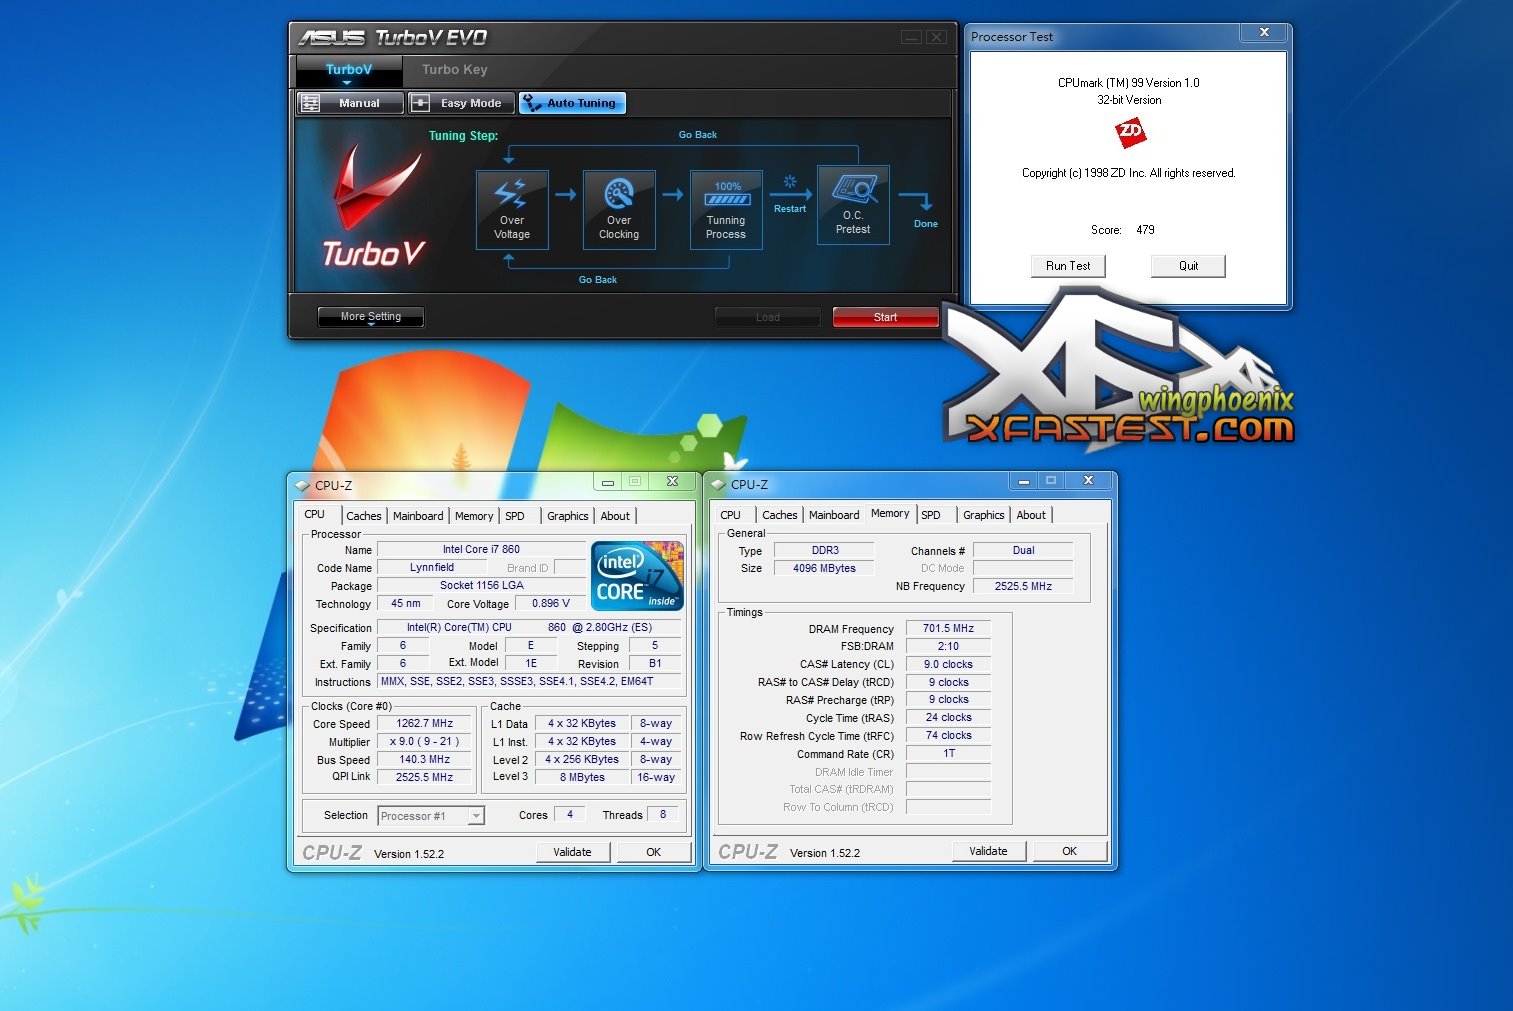This screenshot has height=1011, width=1513.
Task: Click the Load button in TurboV
Action: 768,317
